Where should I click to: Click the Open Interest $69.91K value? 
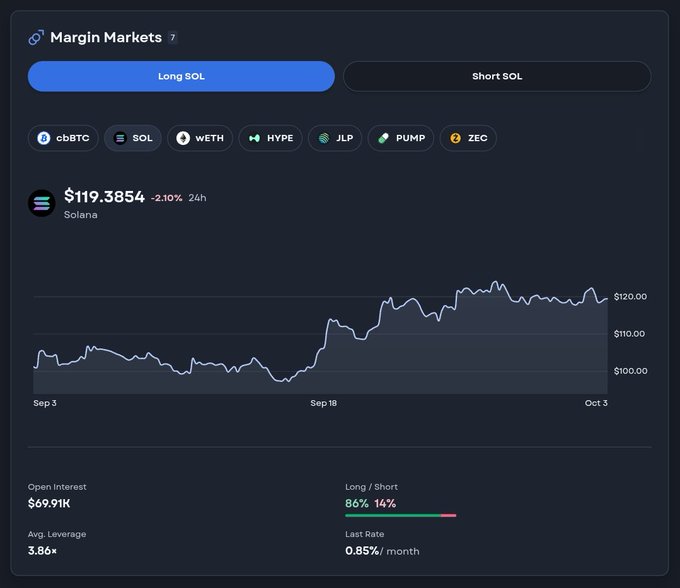(x=49, y=503)
